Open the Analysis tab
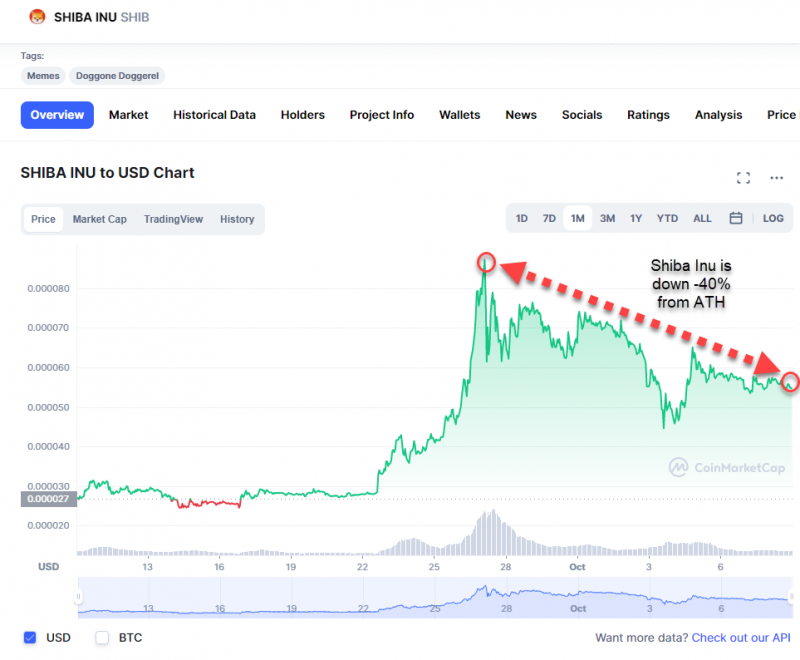Viewport: 800px width, 660px height. click(x=718, y=115)
